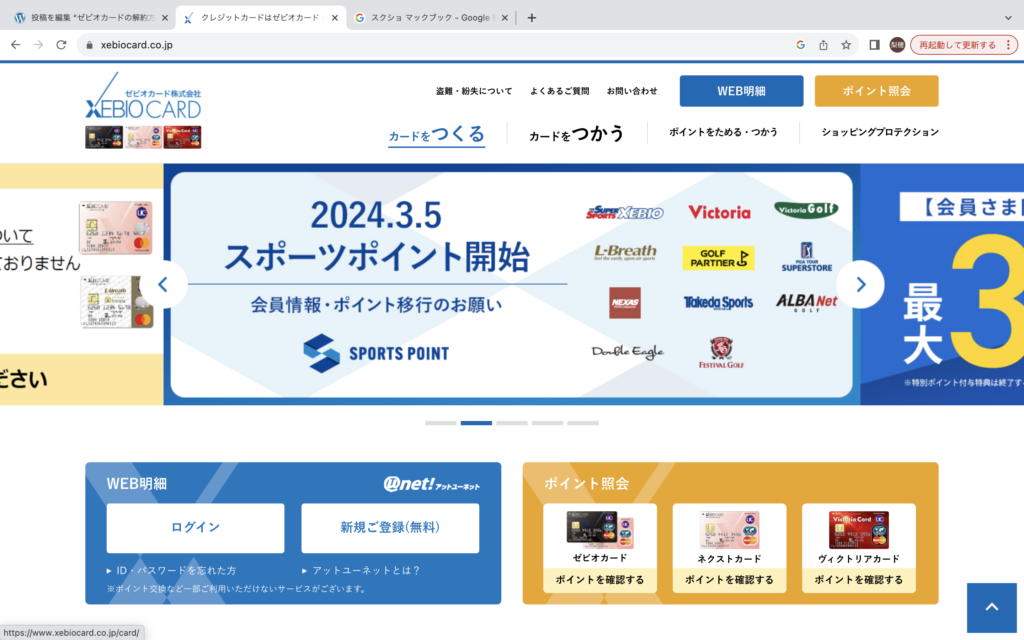Click the profile avatar icon
The image size is (1024, 640).
click(x=897, y=45)
